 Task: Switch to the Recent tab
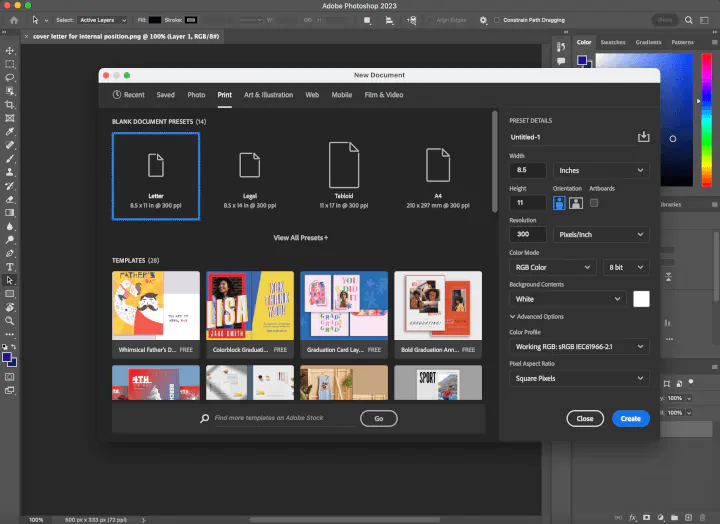pyautogui.click(x=129, y=95)
